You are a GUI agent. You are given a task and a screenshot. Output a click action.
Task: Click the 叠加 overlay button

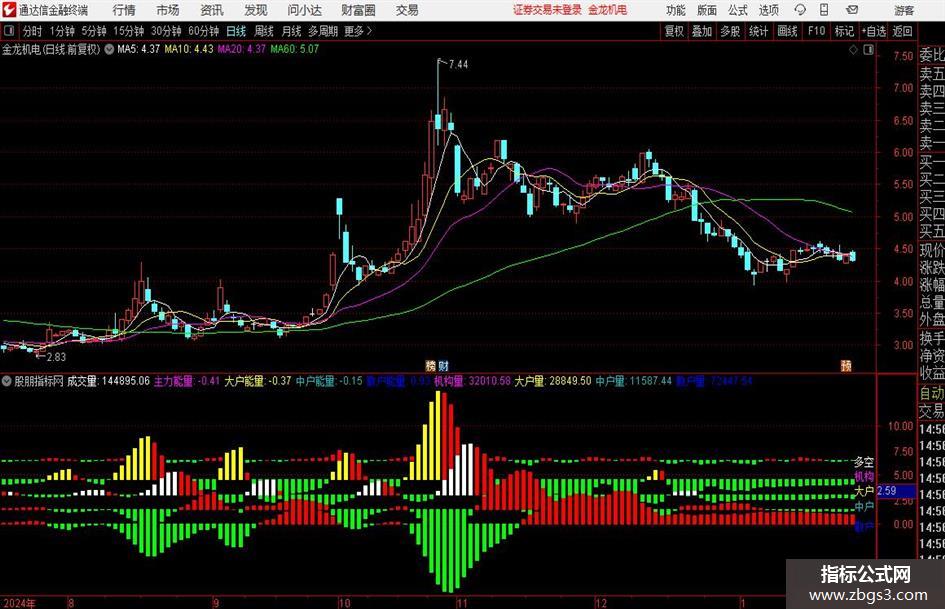[702, 31]
